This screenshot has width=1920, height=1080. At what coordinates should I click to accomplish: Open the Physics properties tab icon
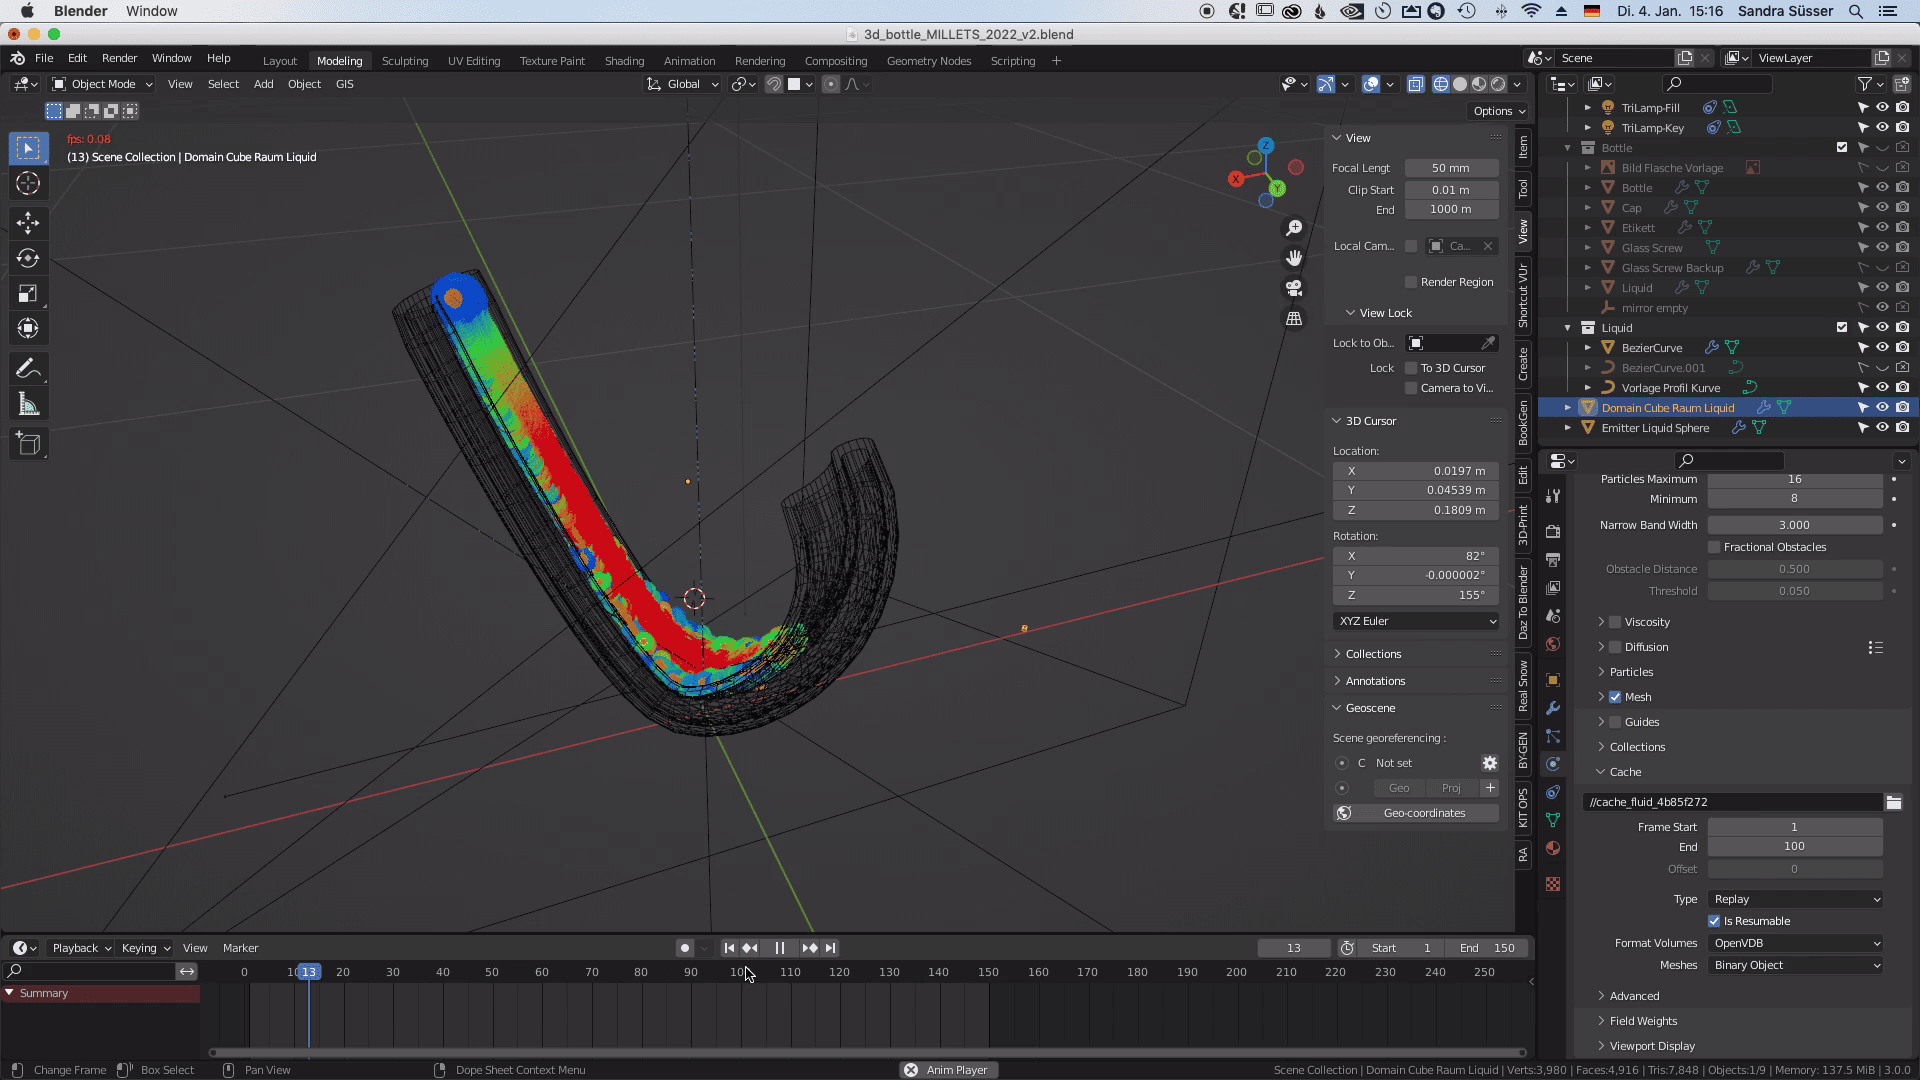coord(1552,764)
